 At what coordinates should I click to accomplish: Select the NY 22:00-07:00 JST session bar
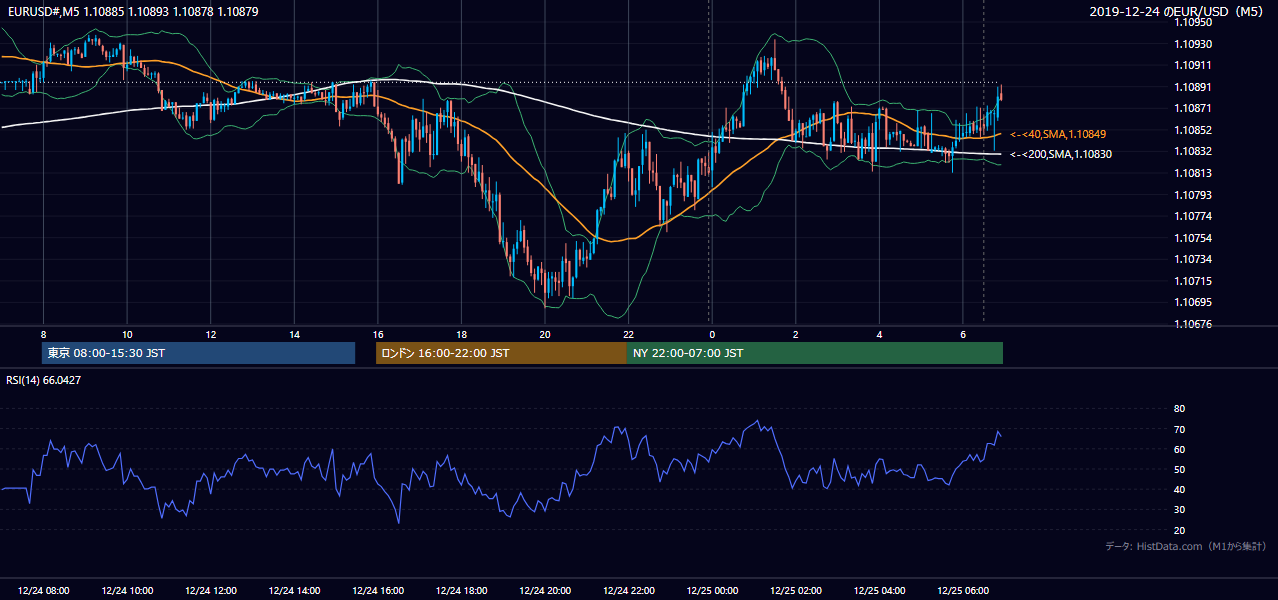coord(815,353)
